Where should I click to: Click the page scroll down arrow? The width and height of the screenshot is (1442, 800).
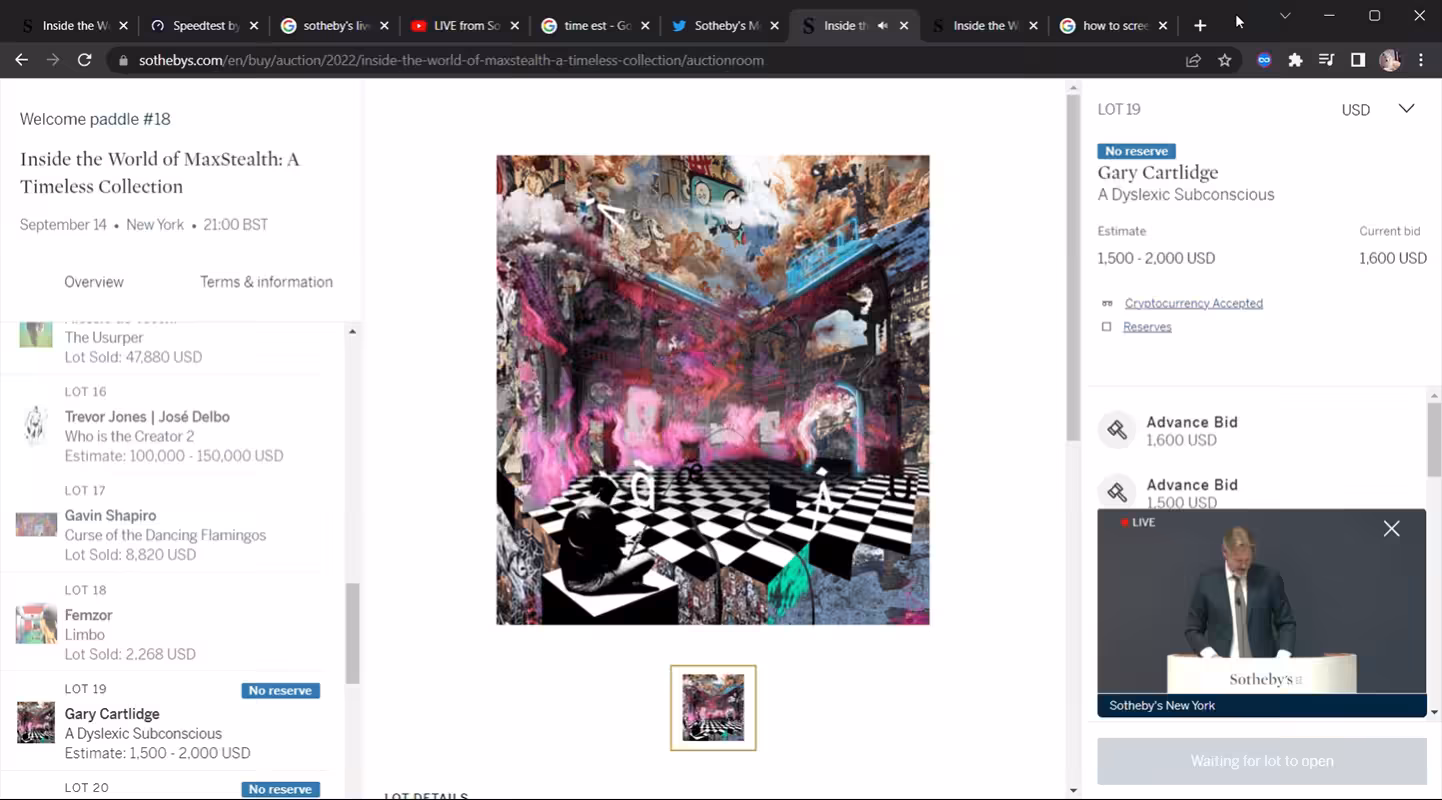[x=1073, y=790]
